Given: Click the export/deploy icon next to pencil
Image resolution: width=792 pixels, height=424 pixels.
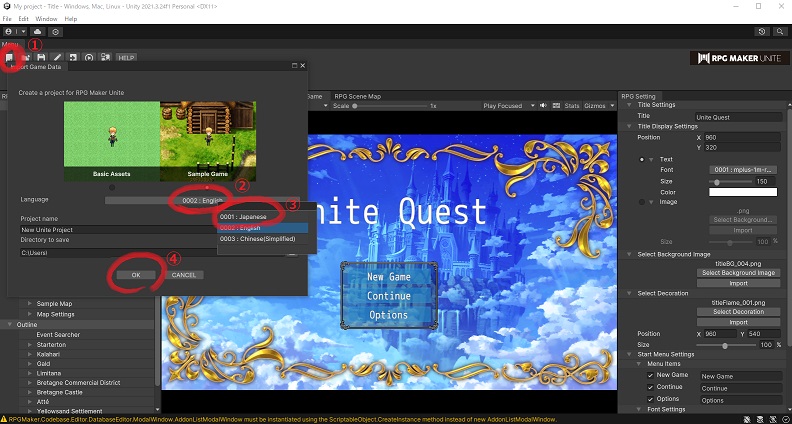Looking at the screenshot, I should [73, 58].
